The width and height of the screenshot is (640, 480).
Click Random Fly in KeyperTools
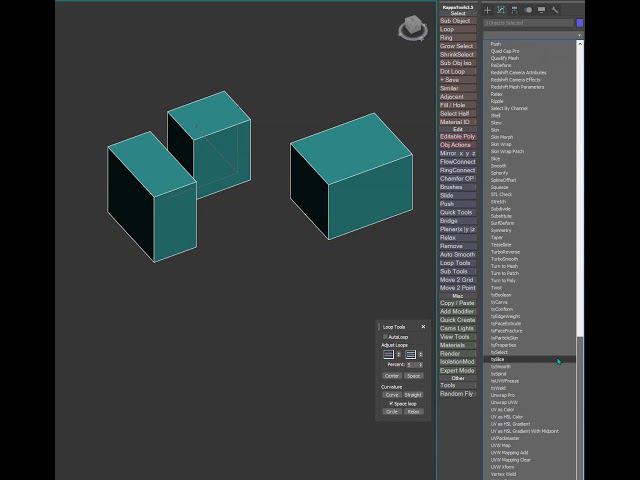[x=458, y=394]
